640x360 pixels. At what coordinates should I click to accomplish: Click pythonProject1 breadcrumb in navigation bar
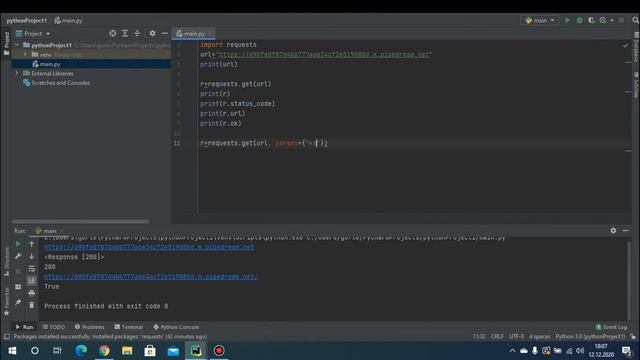(x=27, y=20)
